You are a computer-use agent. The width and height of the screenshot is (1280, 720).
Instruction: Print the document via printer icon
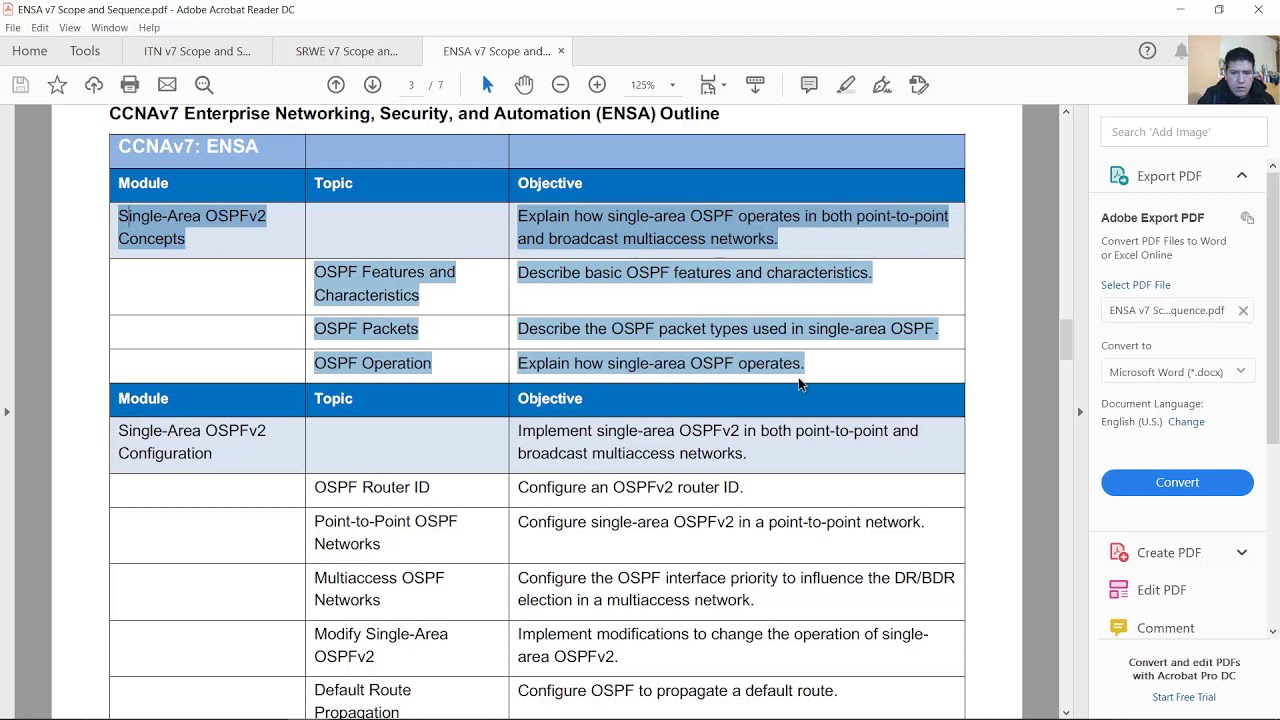click(130, 85)
